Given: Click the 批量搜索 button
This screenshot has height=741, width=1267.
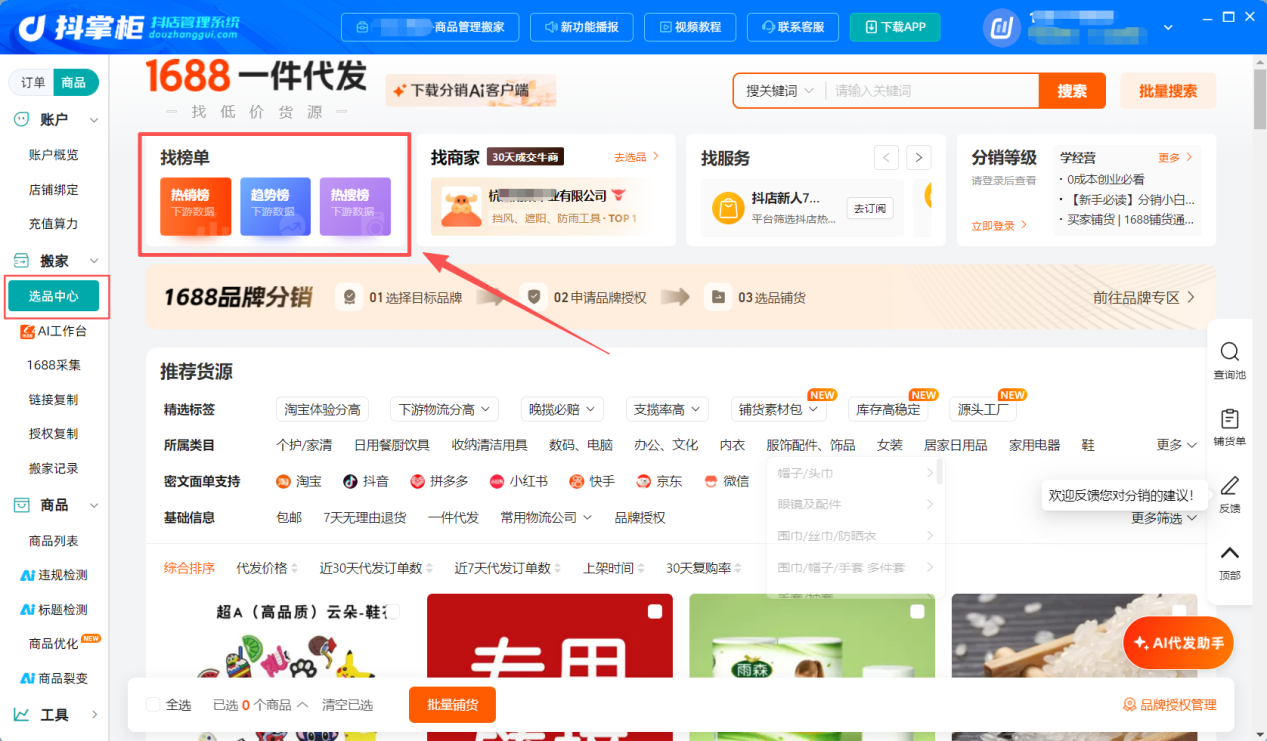Looking at the screenshot, I should [x=1168, y=91].
